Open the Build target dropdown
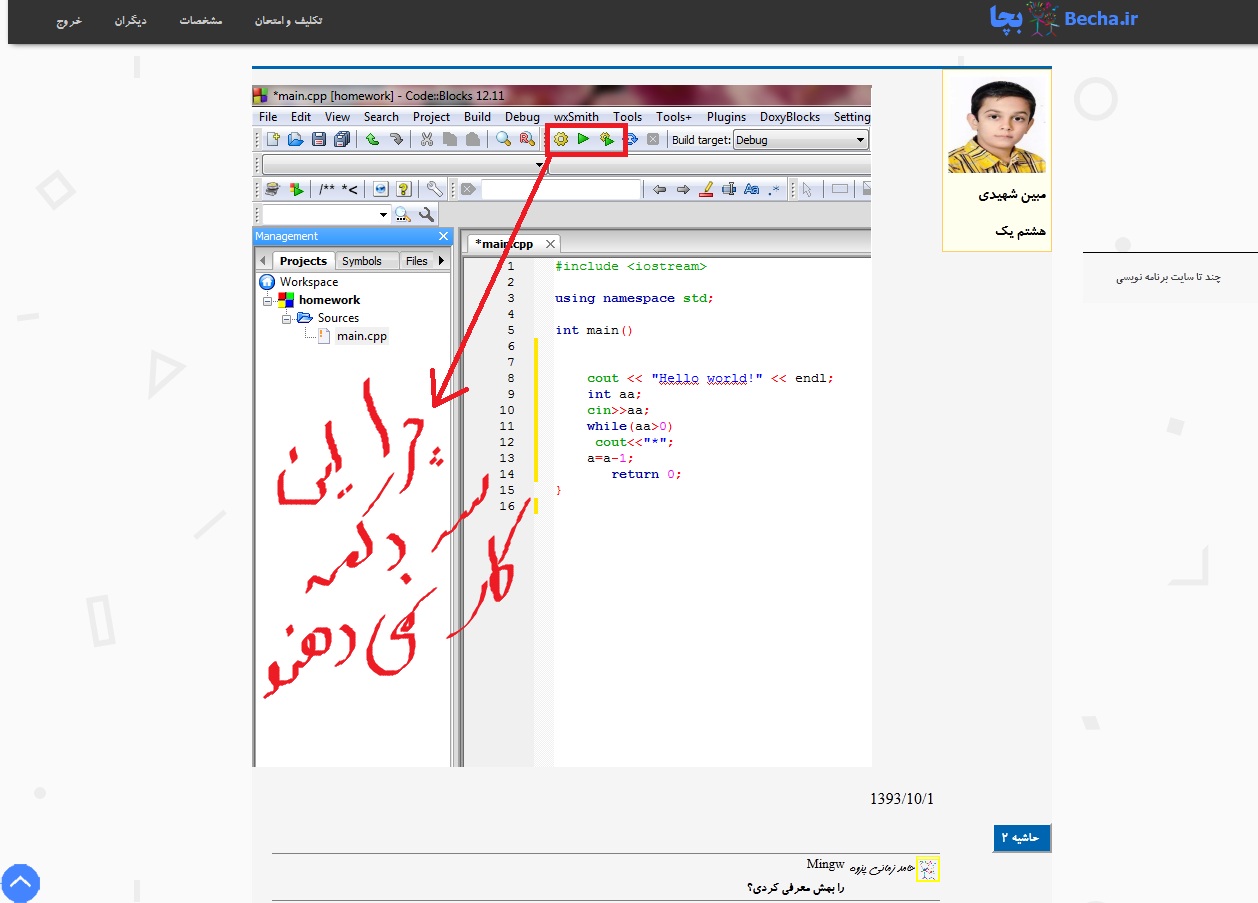 pyautogui.click(x=800, y=140)
